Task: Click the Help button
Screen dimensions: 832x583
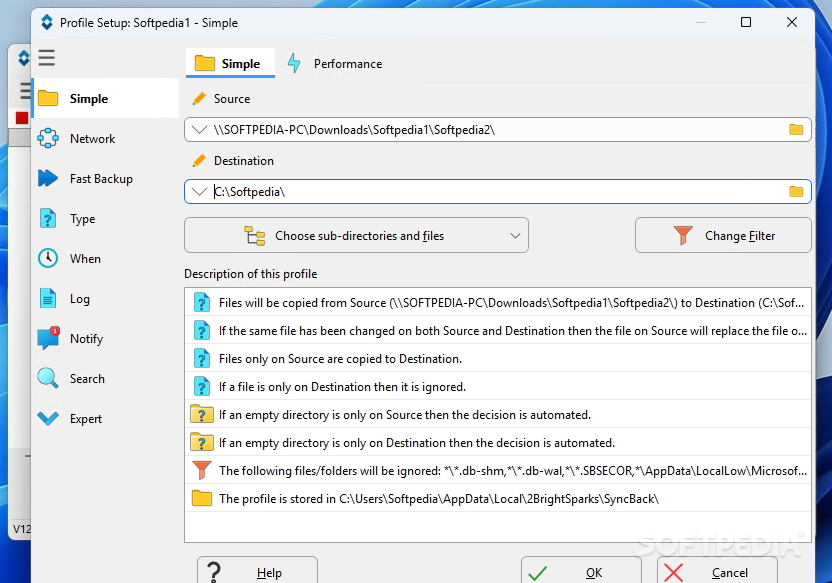Action: [x=257, y=571]
